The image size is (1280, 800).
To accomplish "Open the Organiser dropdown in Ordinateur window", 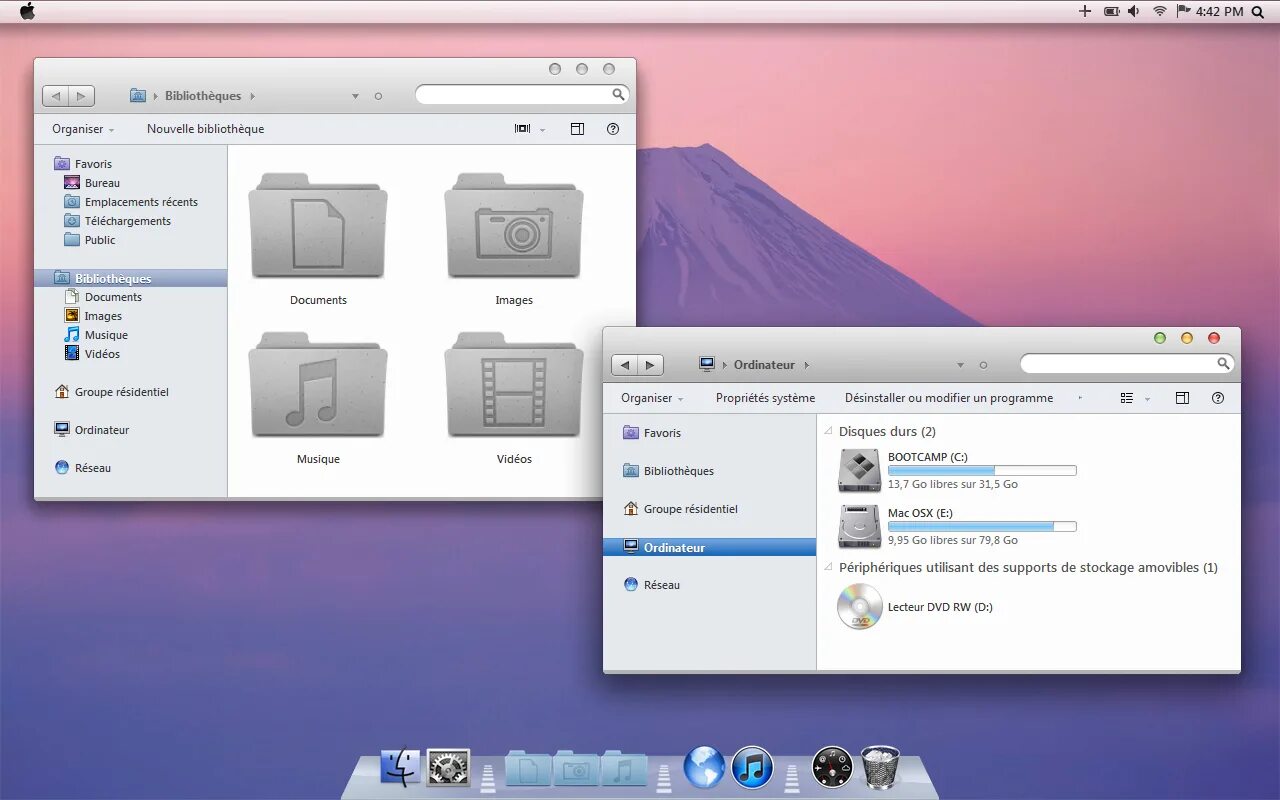I will [x=652, y=398].
